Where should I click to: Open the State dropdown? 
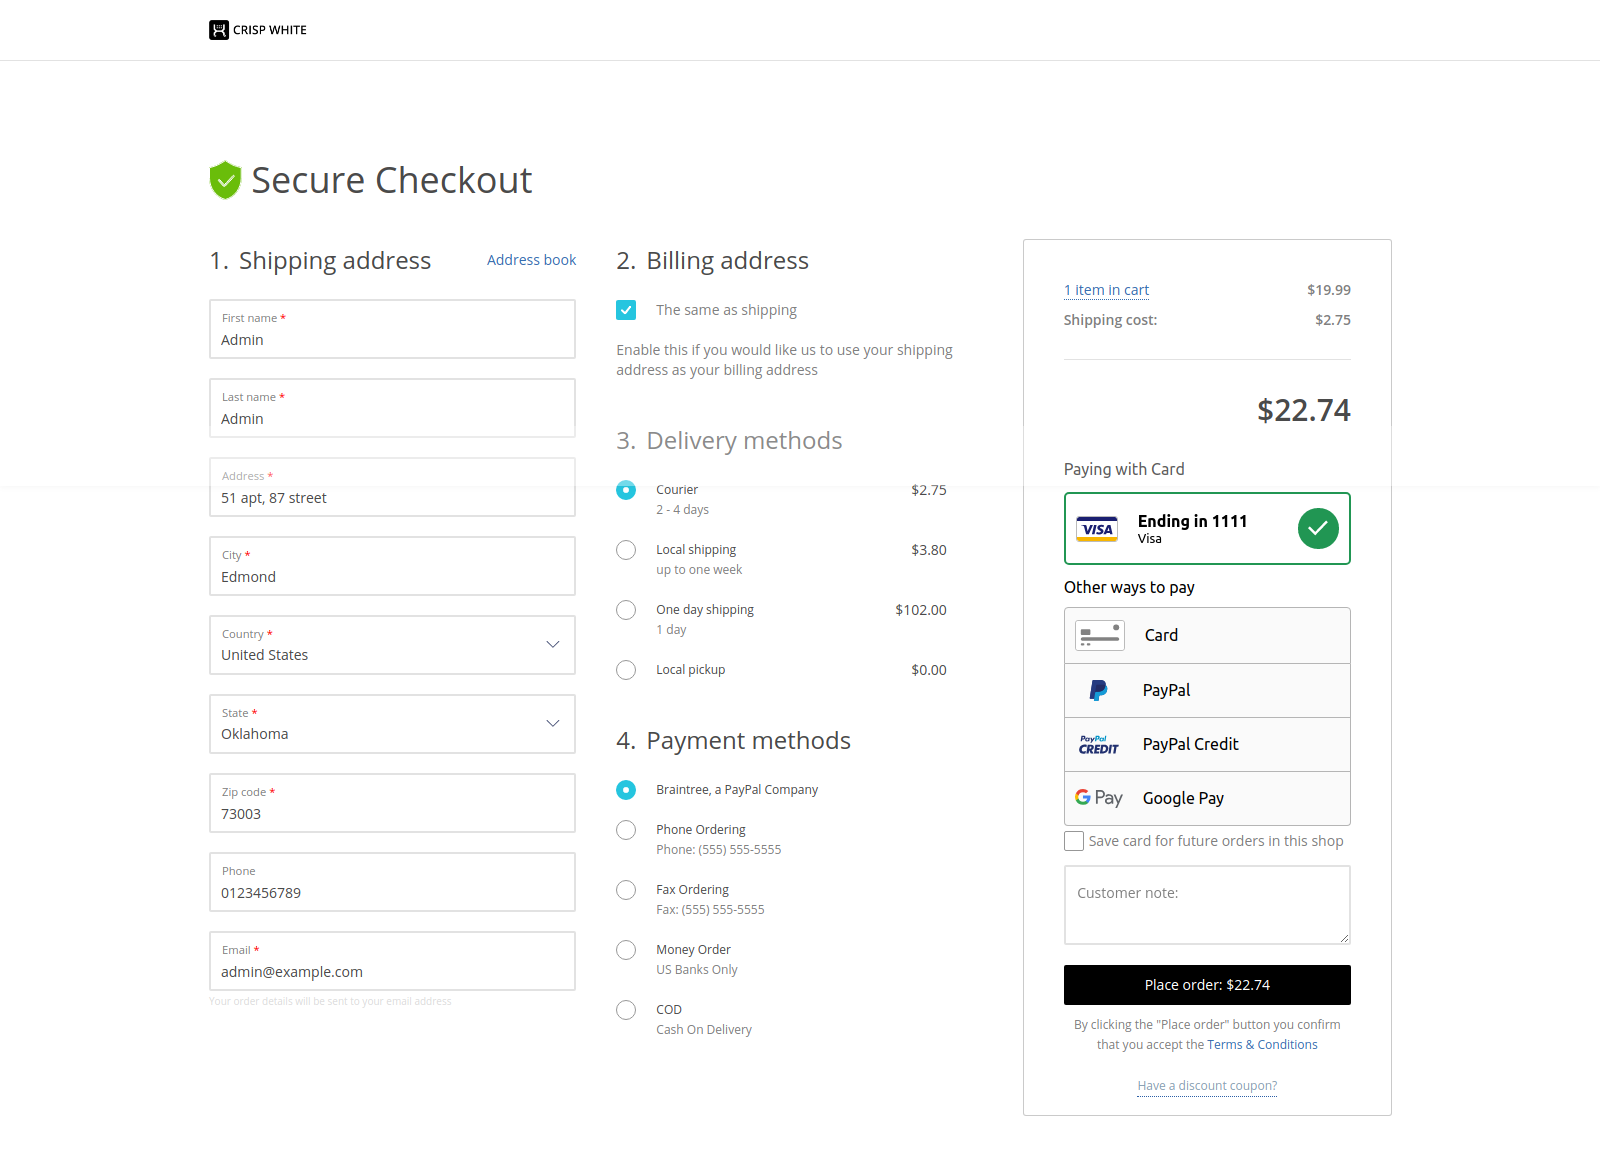pyautogui.click(x=552, y=723)
